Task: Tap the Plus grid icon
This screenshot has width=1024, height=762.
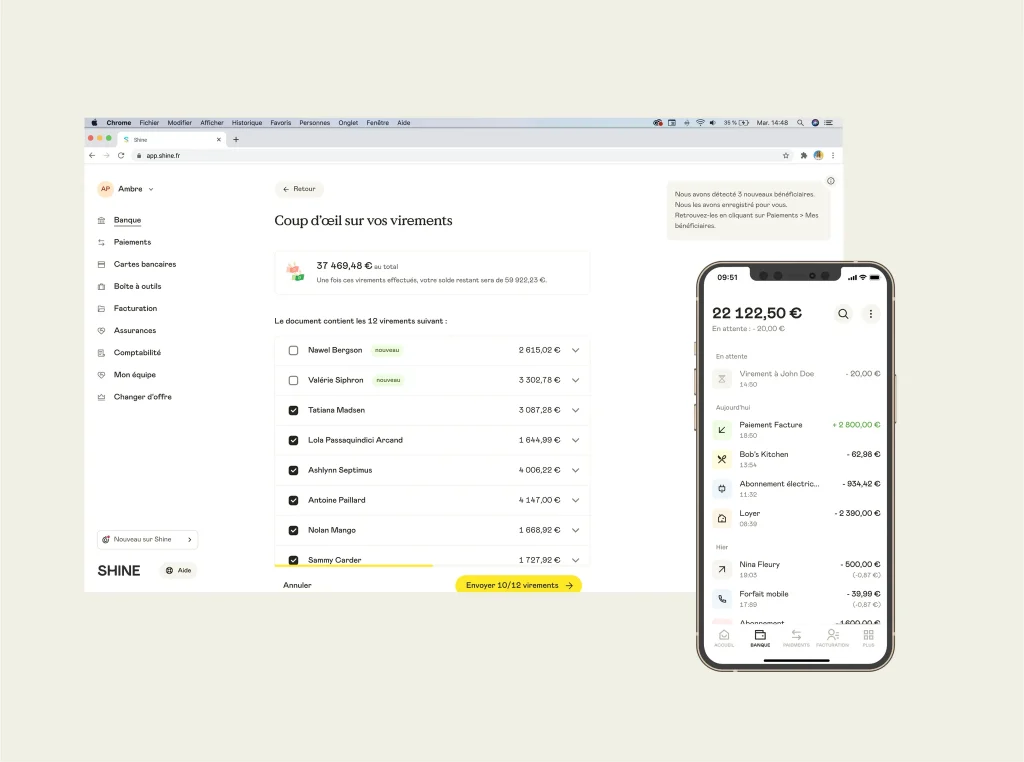Action: point(868,636)
